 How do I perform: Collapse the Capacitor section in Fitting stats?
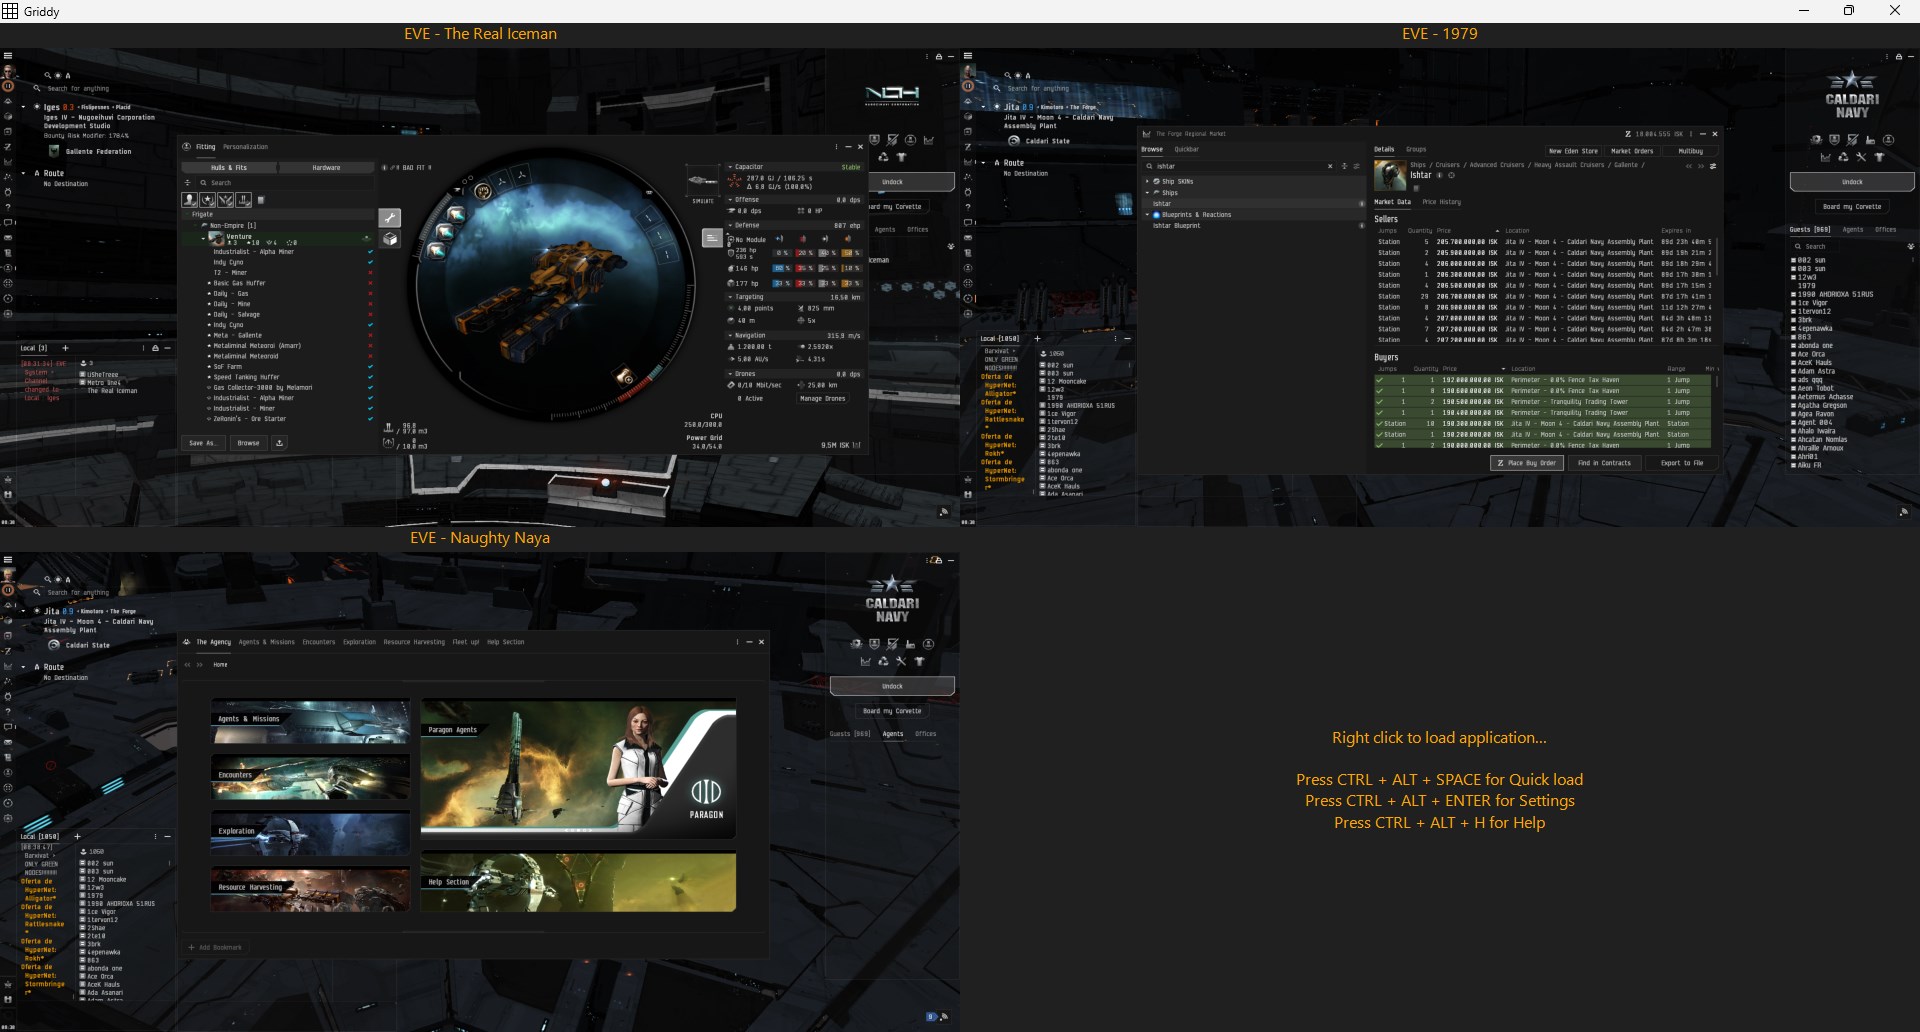click(x=730, y=167)
